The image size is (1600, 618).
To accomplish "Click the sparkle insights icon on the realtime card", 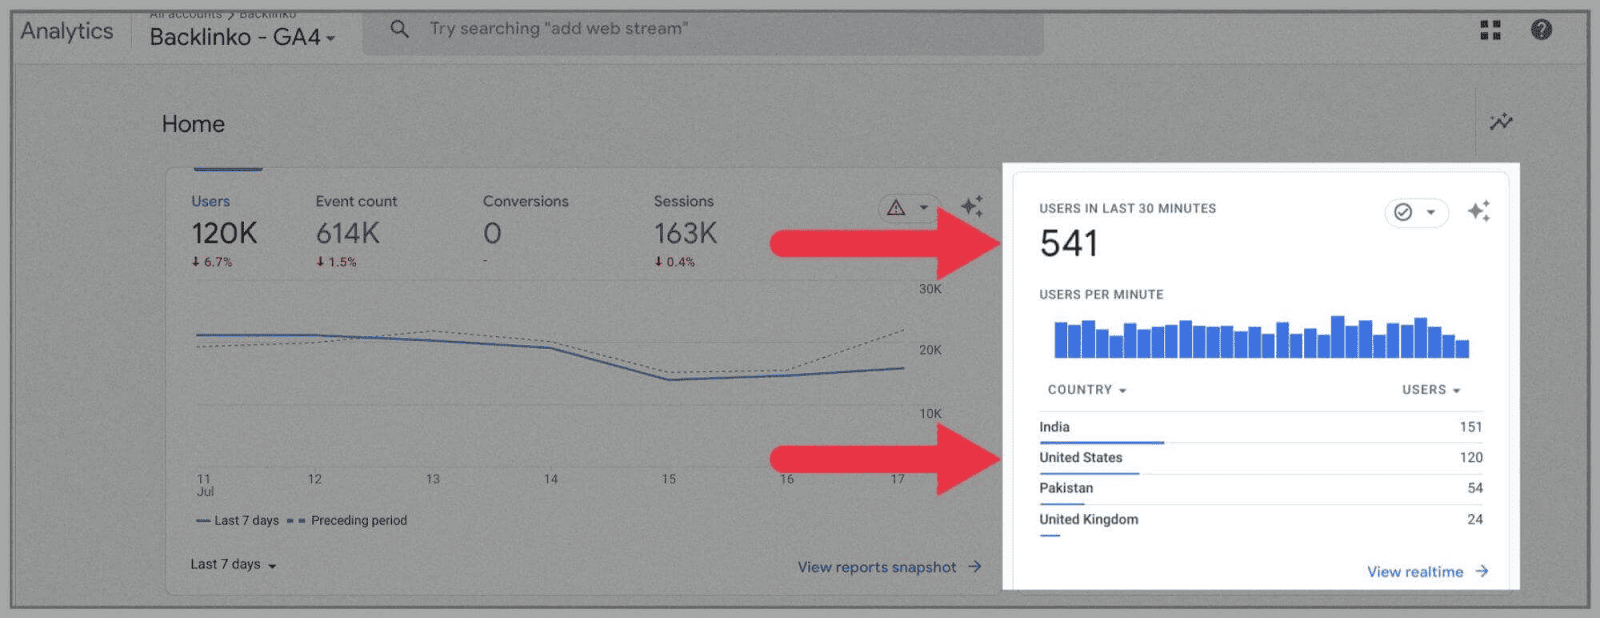I will point(1478,211).
